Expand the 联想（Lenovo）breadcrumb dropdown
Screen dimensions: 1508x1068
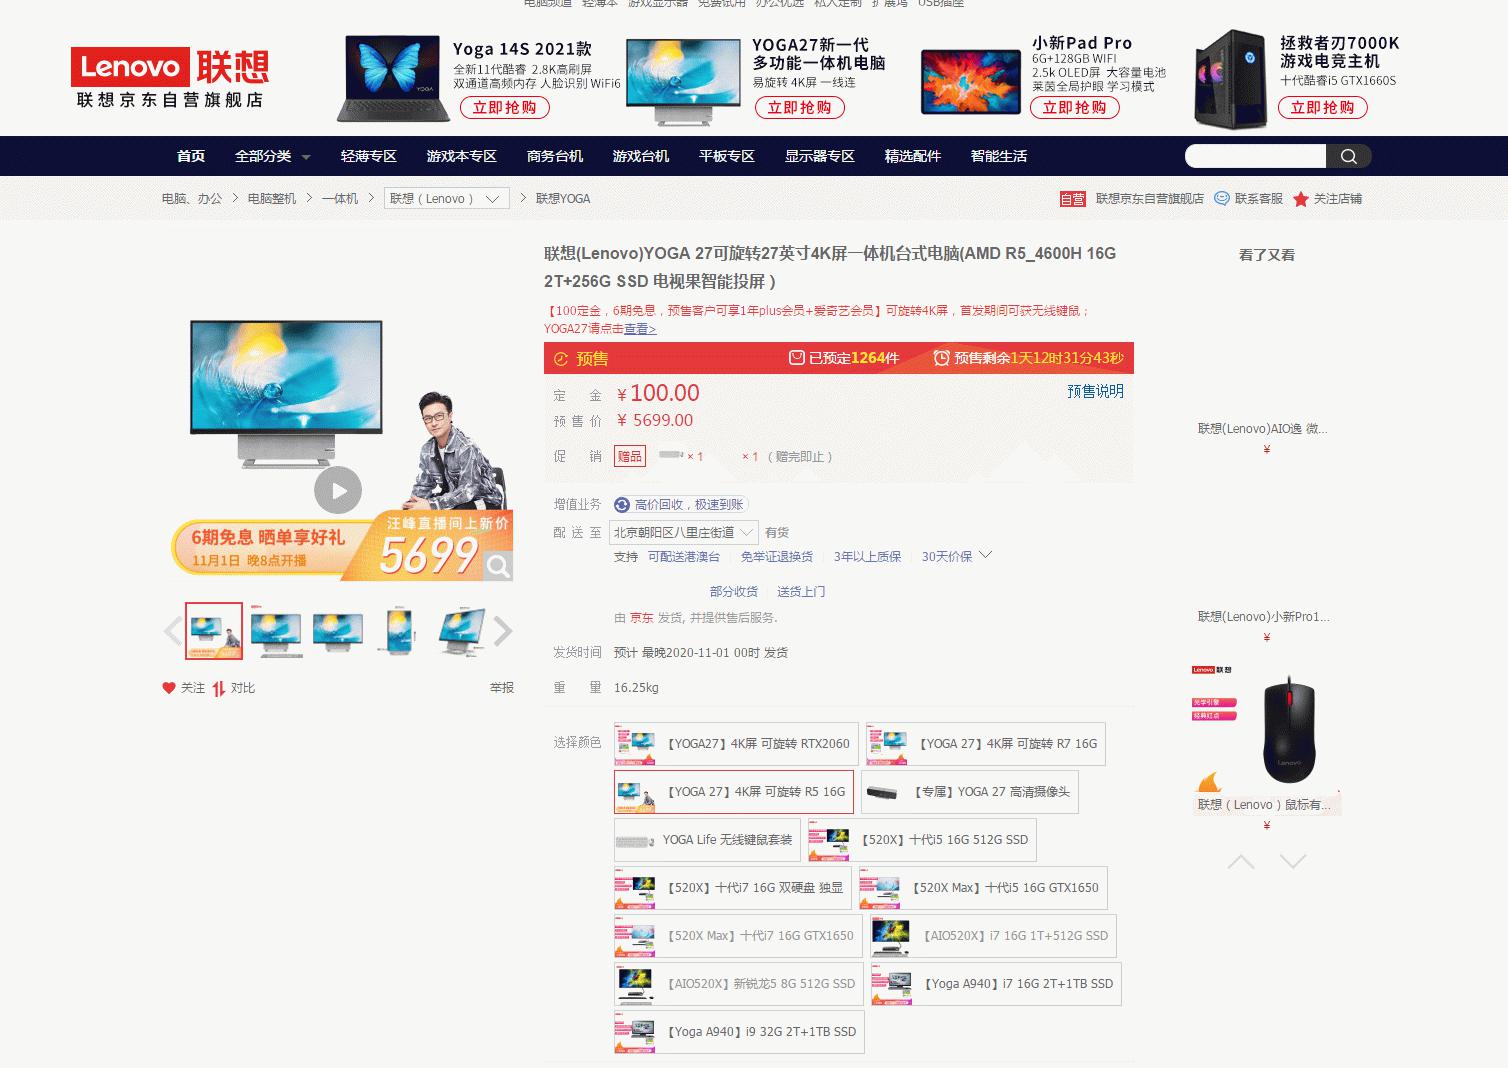(x=447, y=199)
